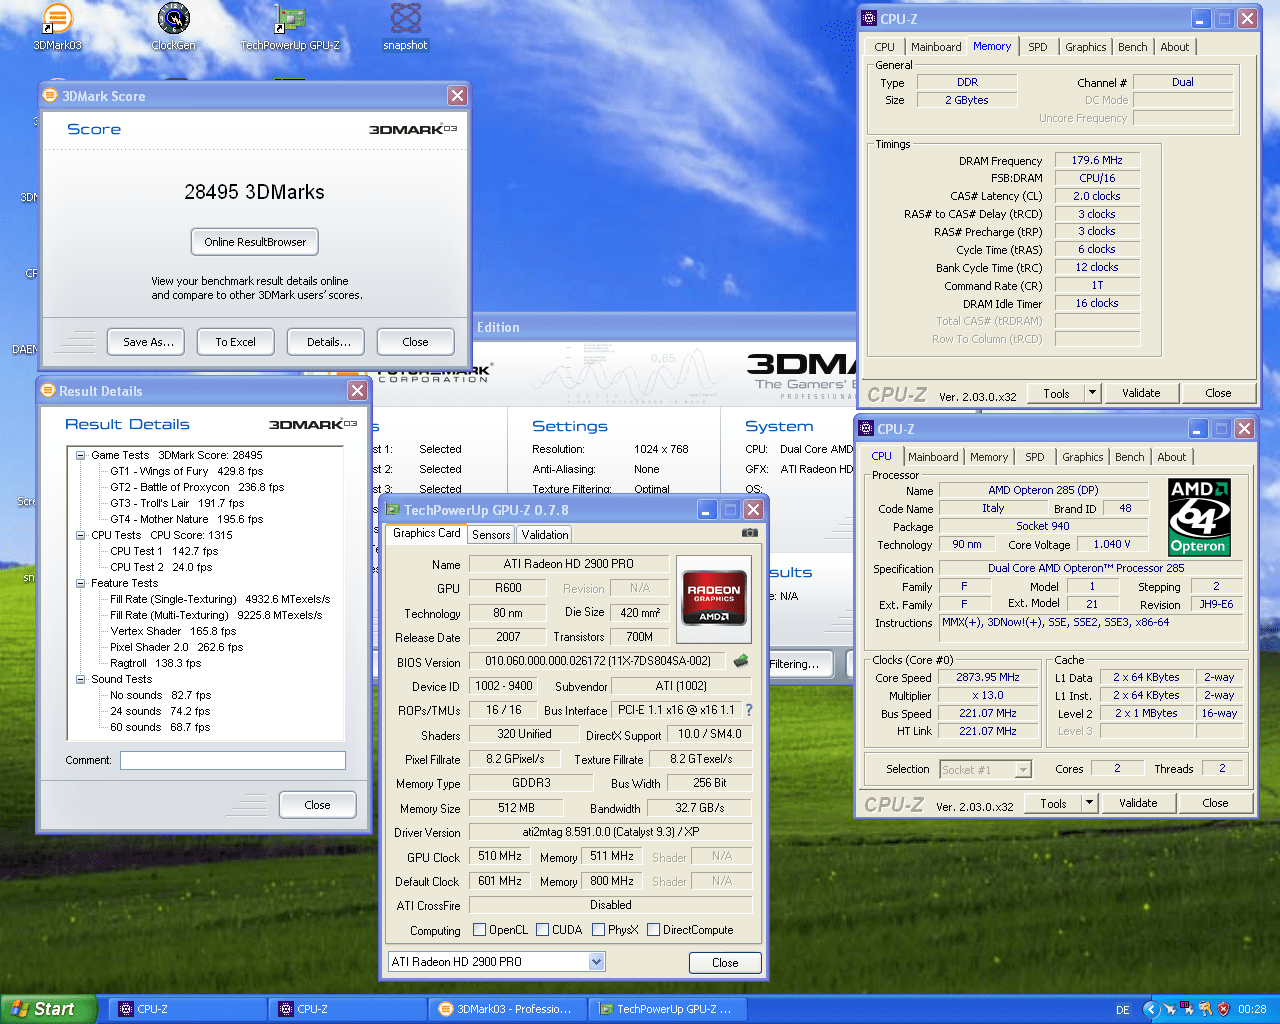The image size is (1280, 1024).
Task: Collapse the Feature Tests tree node
Action: pyautogui.click(x=80, y=583)
